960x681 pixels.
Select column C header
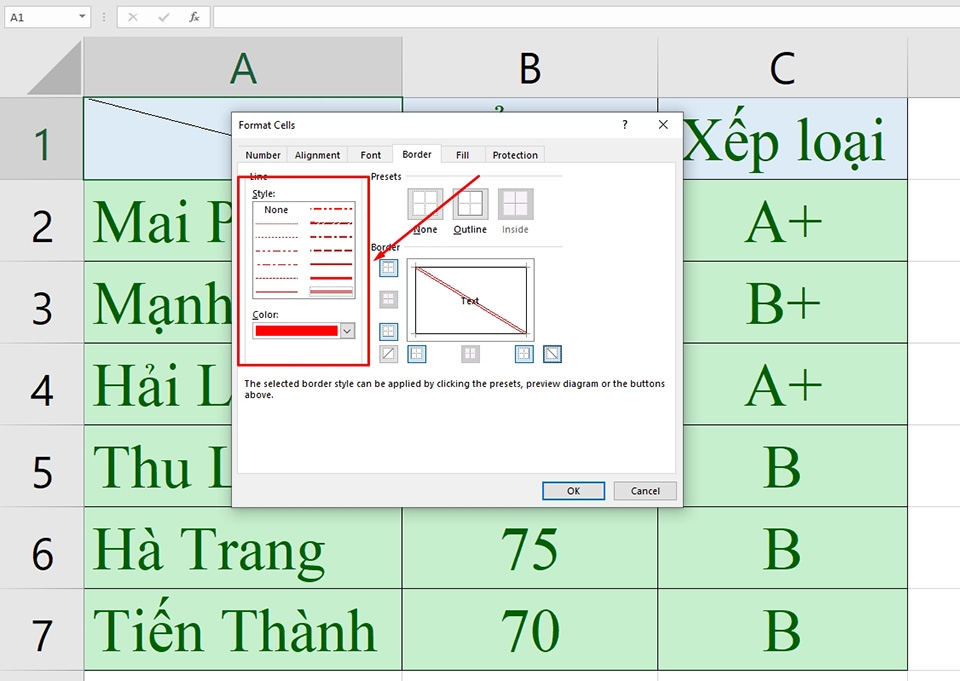[x=782, y=67]
